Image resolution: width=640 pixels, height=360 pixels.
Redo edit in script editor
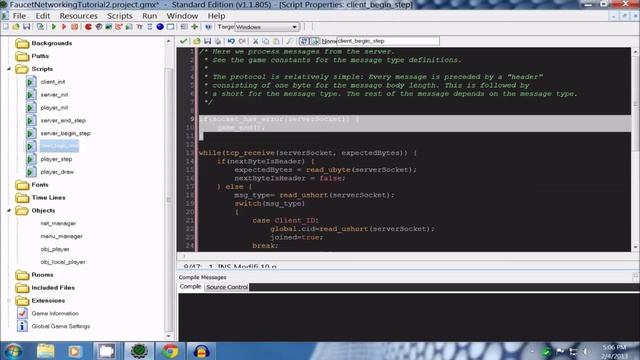tap(242, 41)
